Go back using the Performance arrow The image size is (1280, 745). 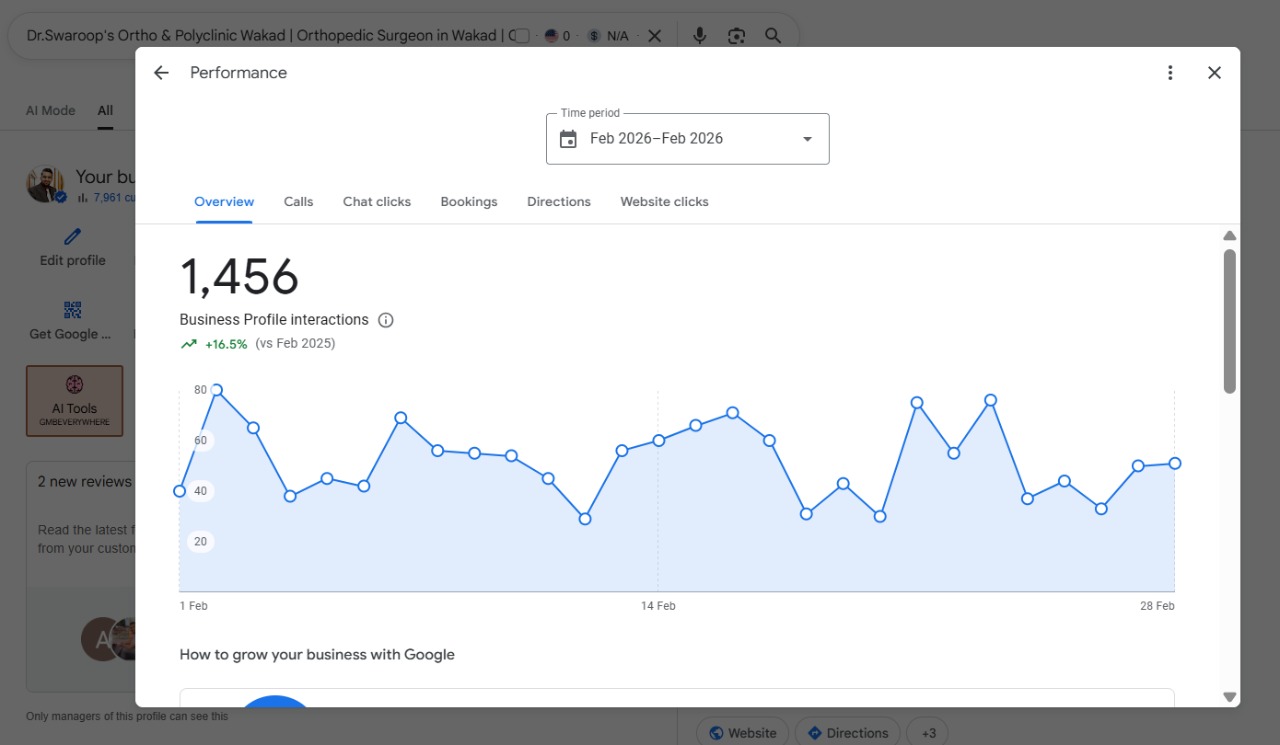click(x=161, y=73)
